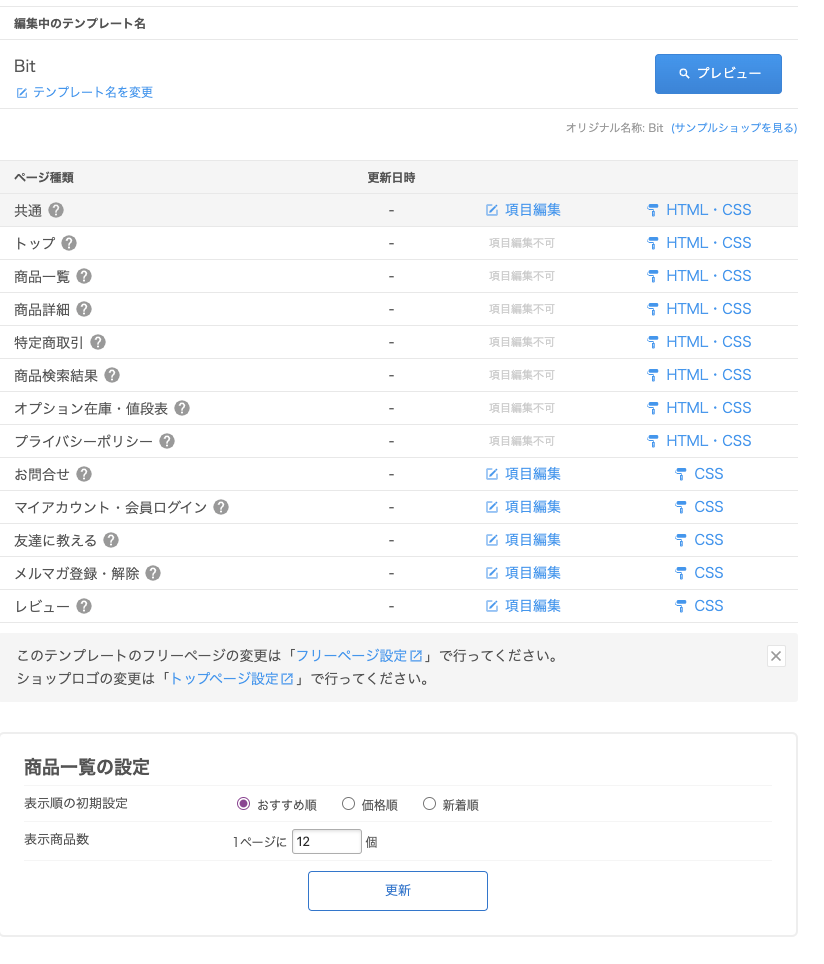The image size is (824, 964).
Task: Open help icon next to 商品詳細
Action: click(x=84, y=309)
